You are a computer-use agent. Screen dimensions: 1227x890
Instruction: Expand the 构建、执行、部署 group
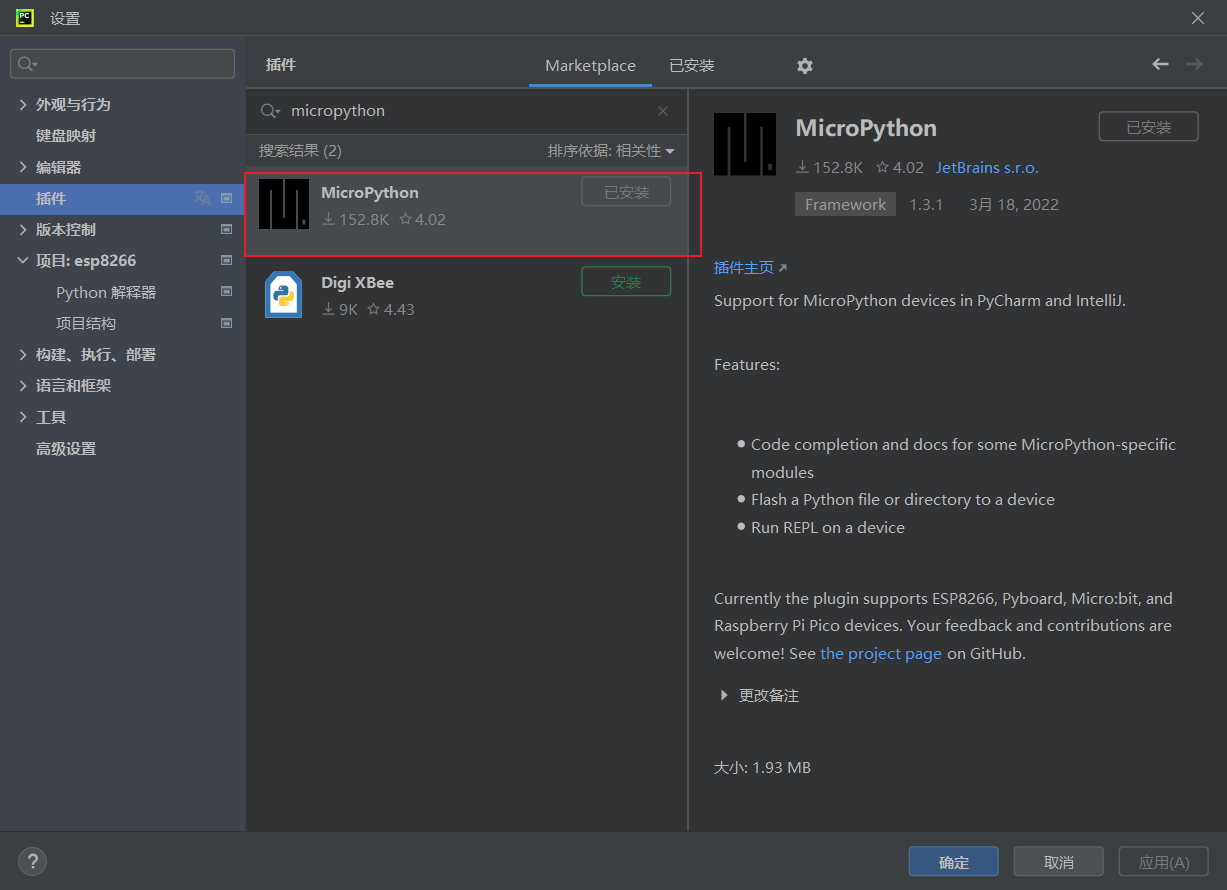[x=23, y=354]
